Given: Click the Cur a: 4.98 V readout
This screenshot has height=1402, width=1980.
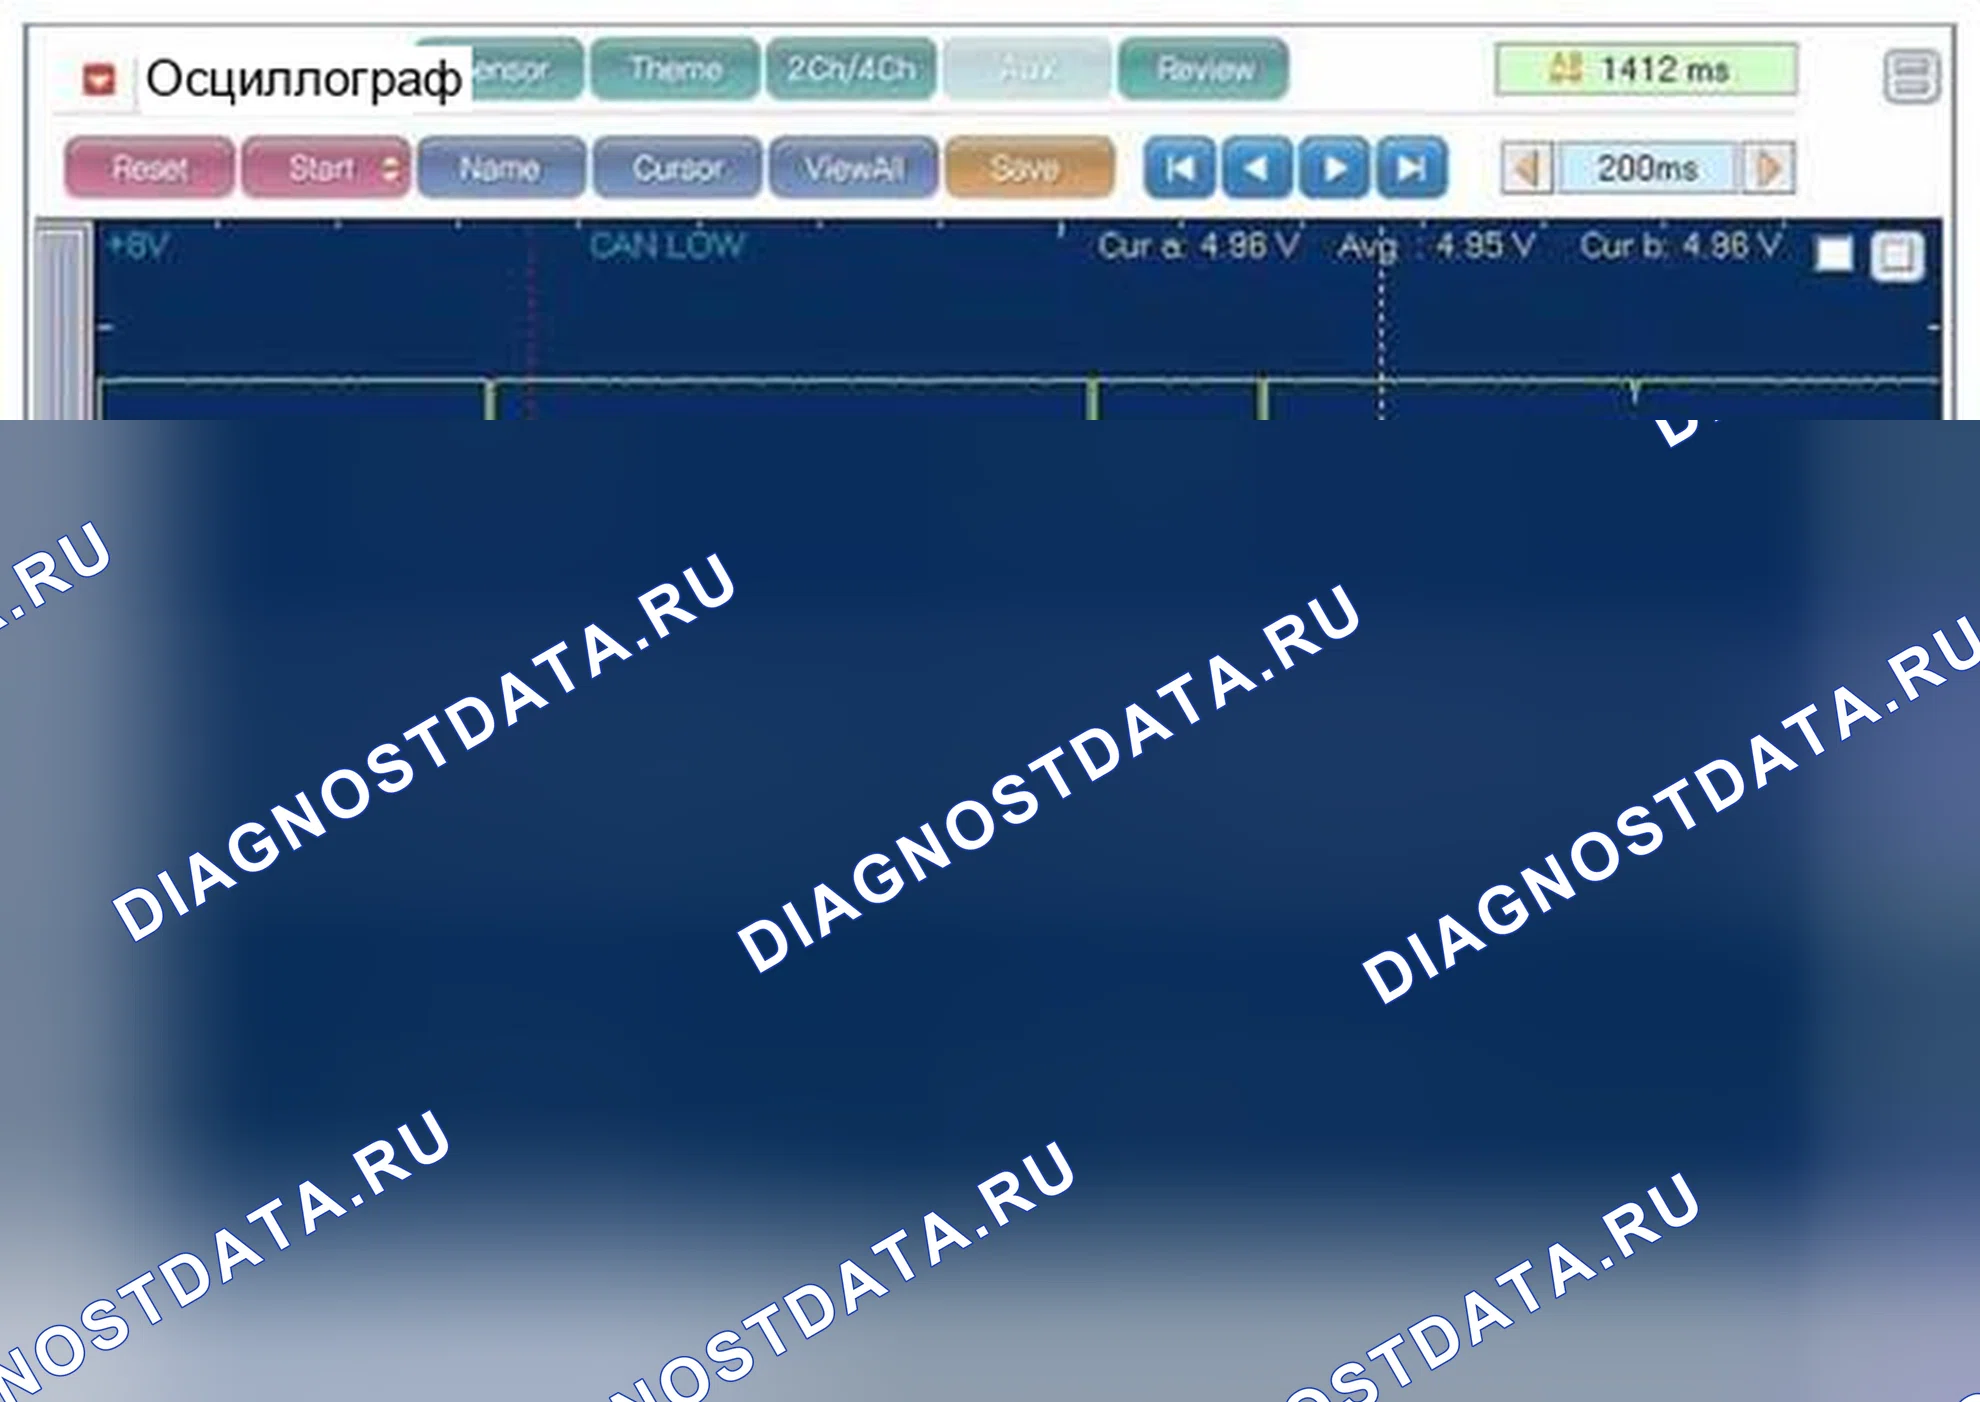Looking at the screenshot, I should [1198, 246].
